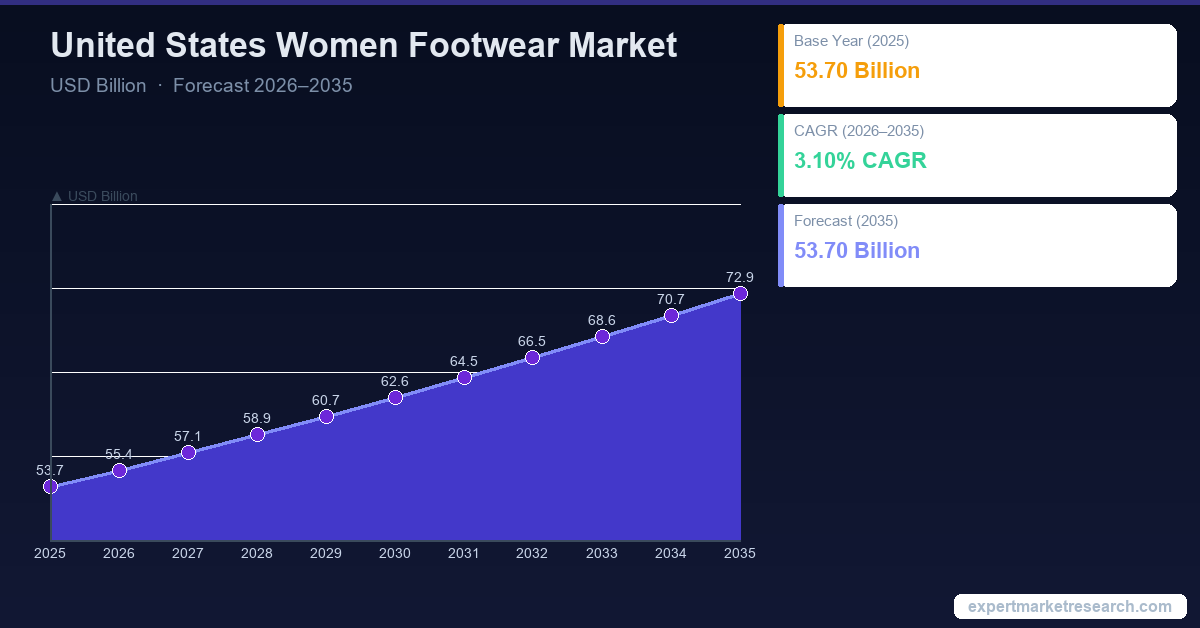
Task: Select the Base Year (2025) card
Action: point(977,65)
